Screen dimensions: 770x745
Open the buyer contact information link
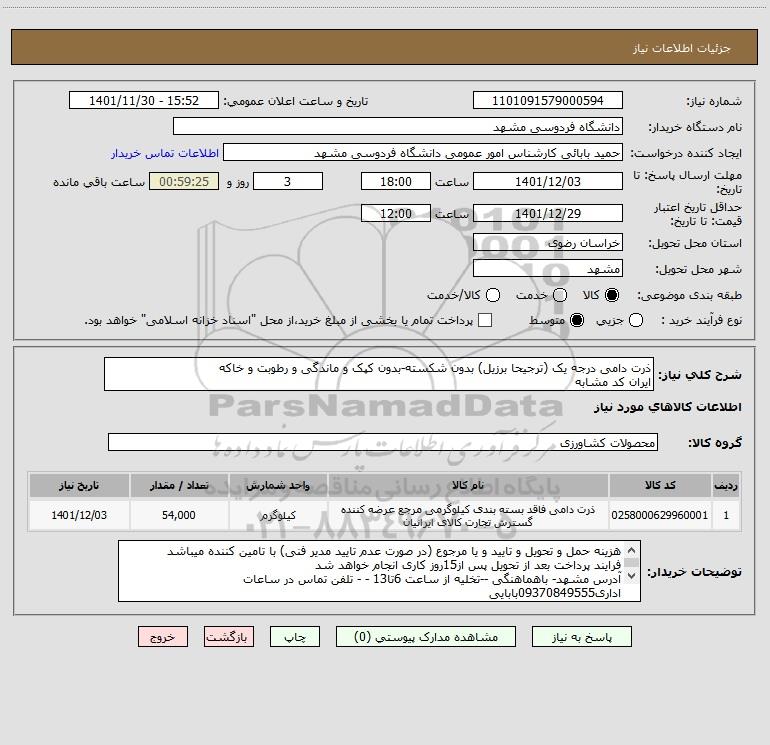point(165,153)
